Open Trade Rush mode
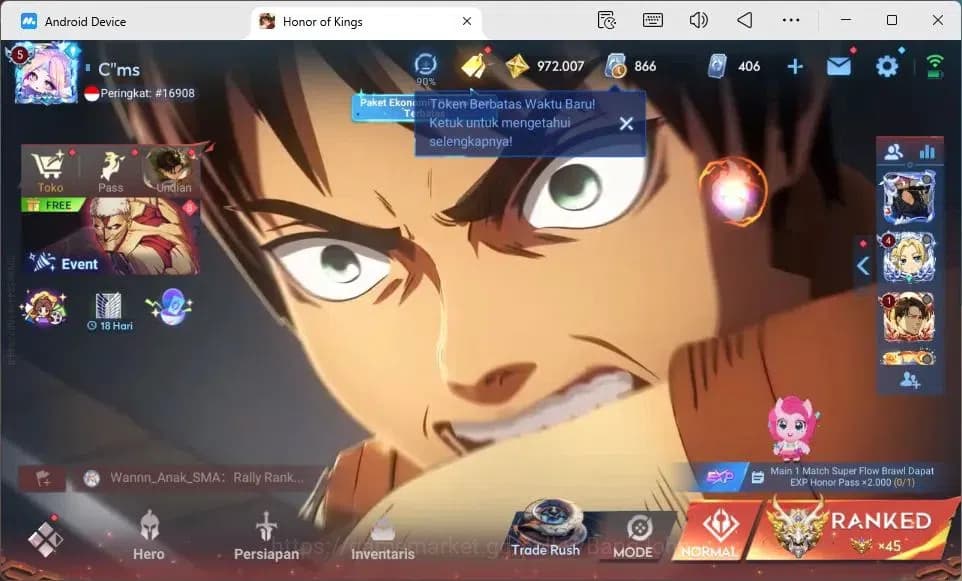 [547, 529]
